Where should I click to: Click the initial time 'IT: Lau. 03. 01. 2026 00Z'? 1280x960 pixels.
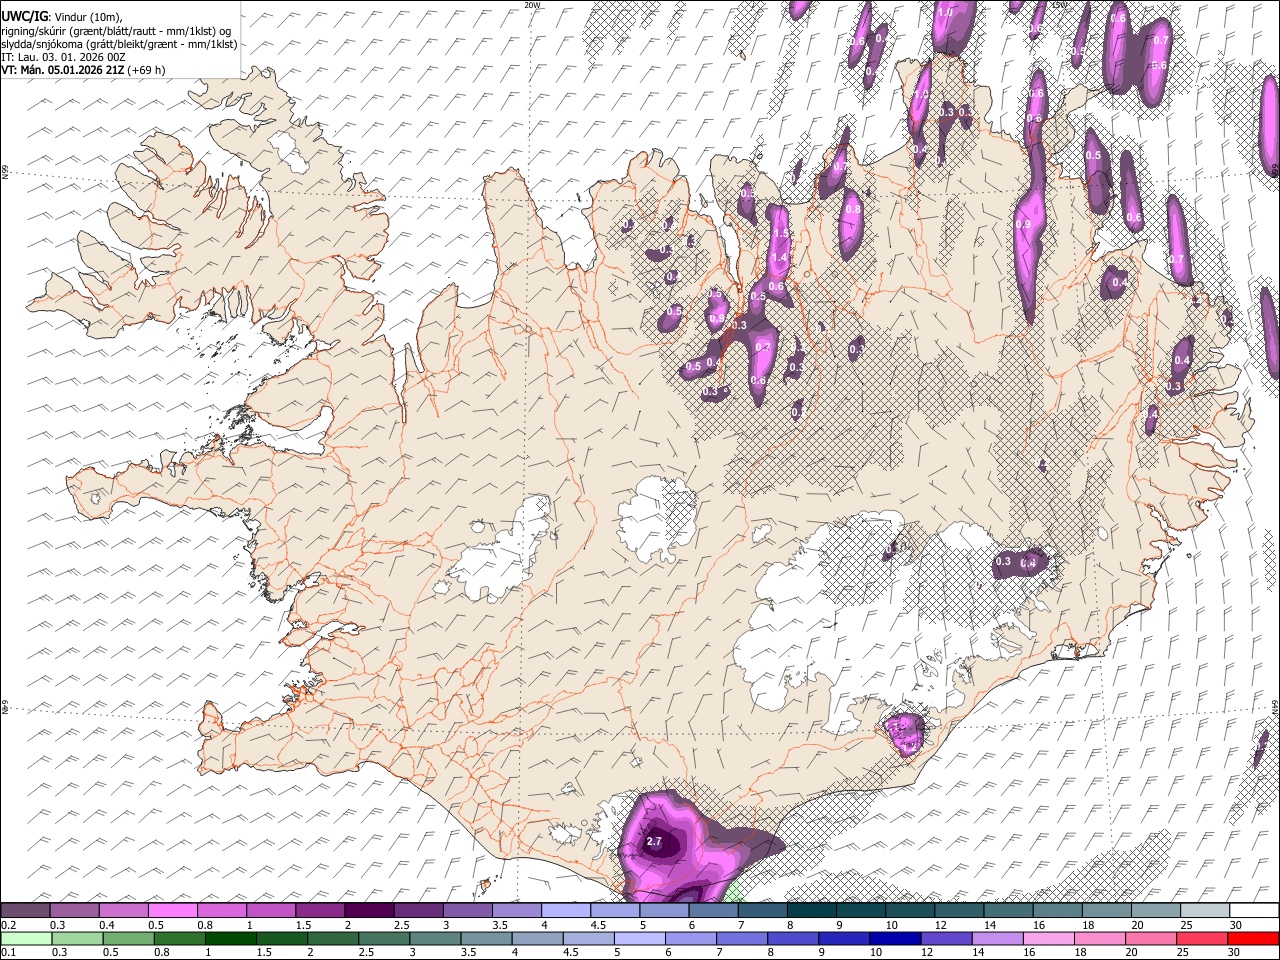[63, 57]
